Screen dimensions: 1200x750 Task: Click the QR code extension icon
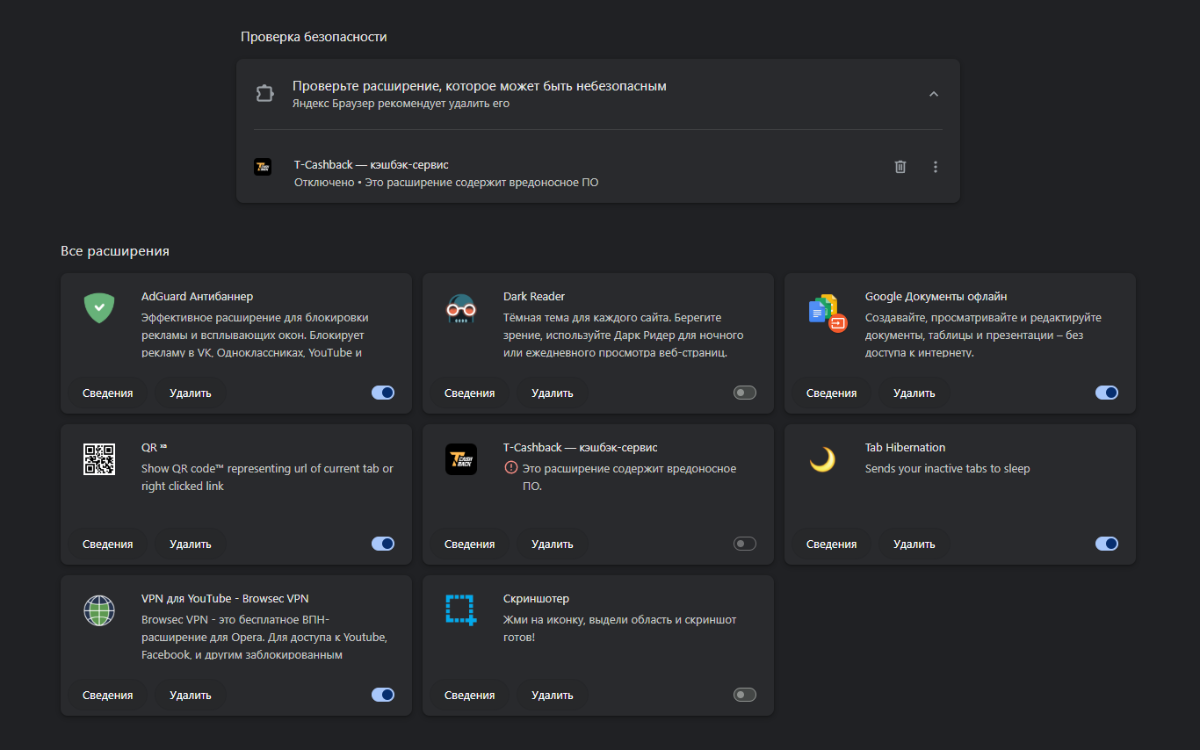(x=98, y=459)
